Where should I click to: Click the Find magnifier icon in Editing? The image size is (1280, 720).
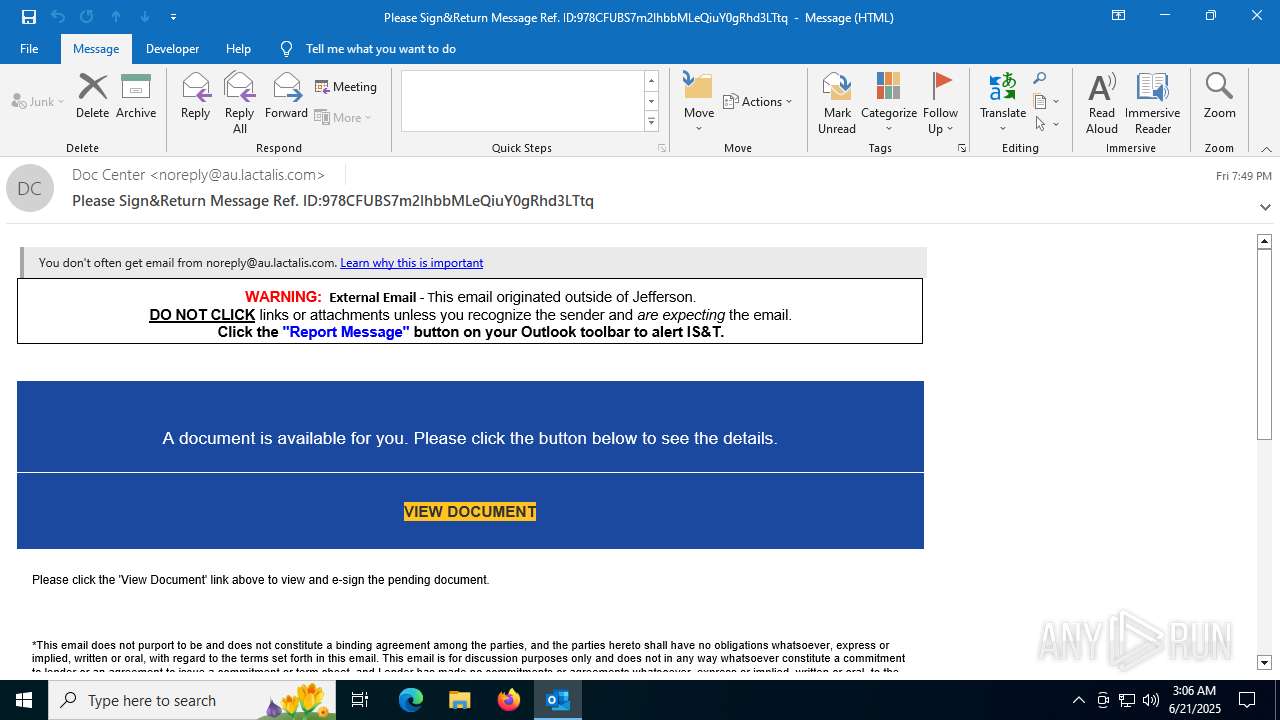[1040, 79]
